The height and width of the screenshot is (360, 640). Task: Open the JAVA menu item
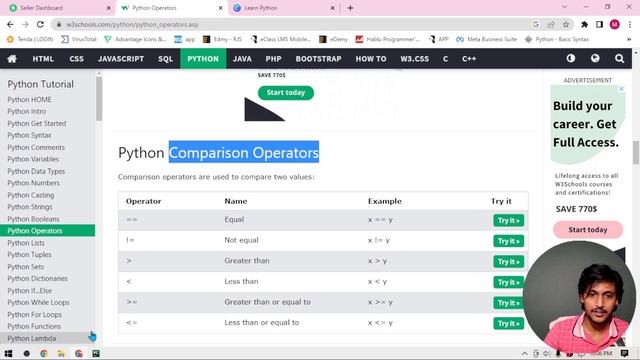pos(242,59)
